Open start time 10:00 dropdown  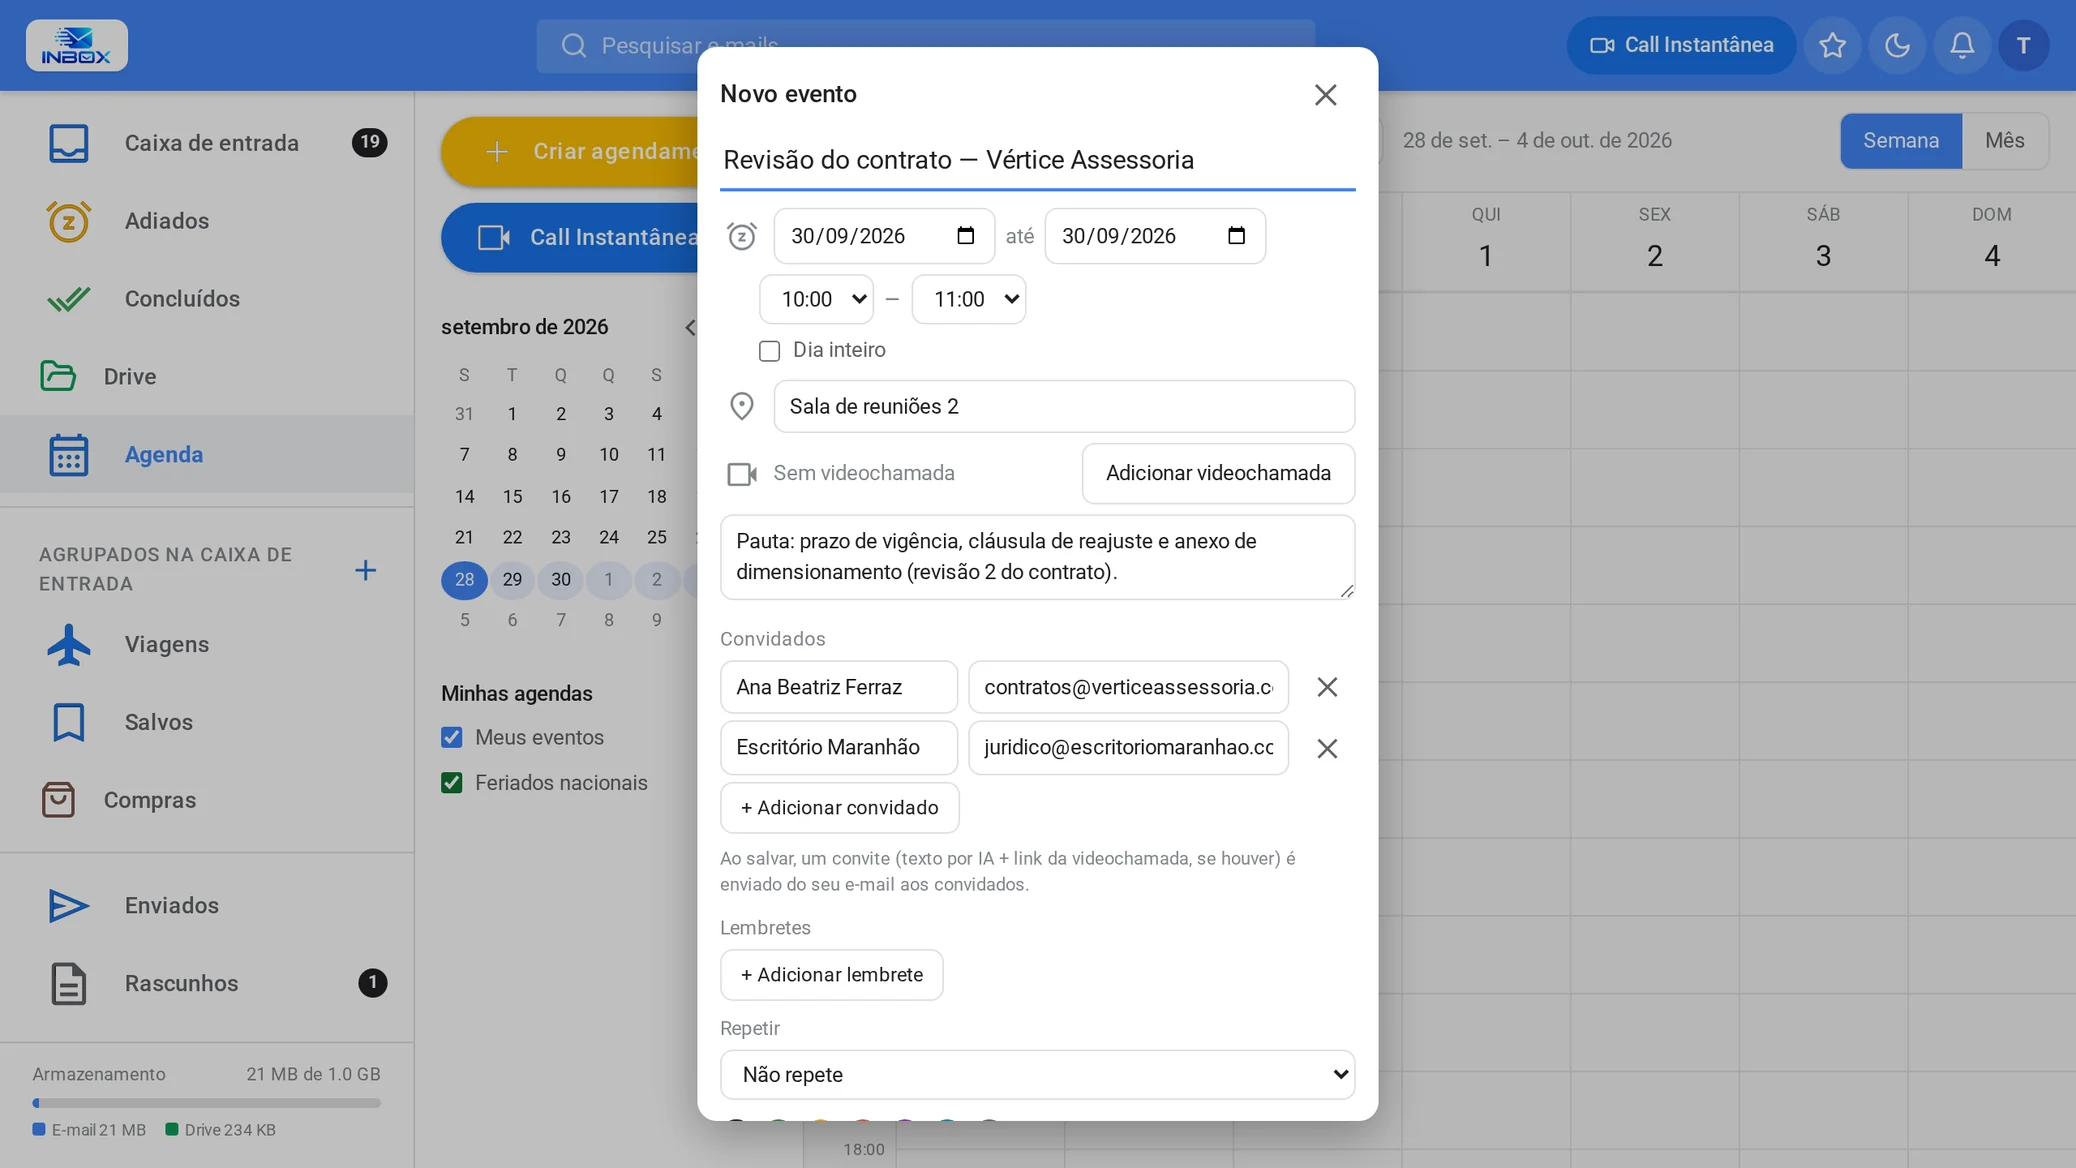click(816, 299)
